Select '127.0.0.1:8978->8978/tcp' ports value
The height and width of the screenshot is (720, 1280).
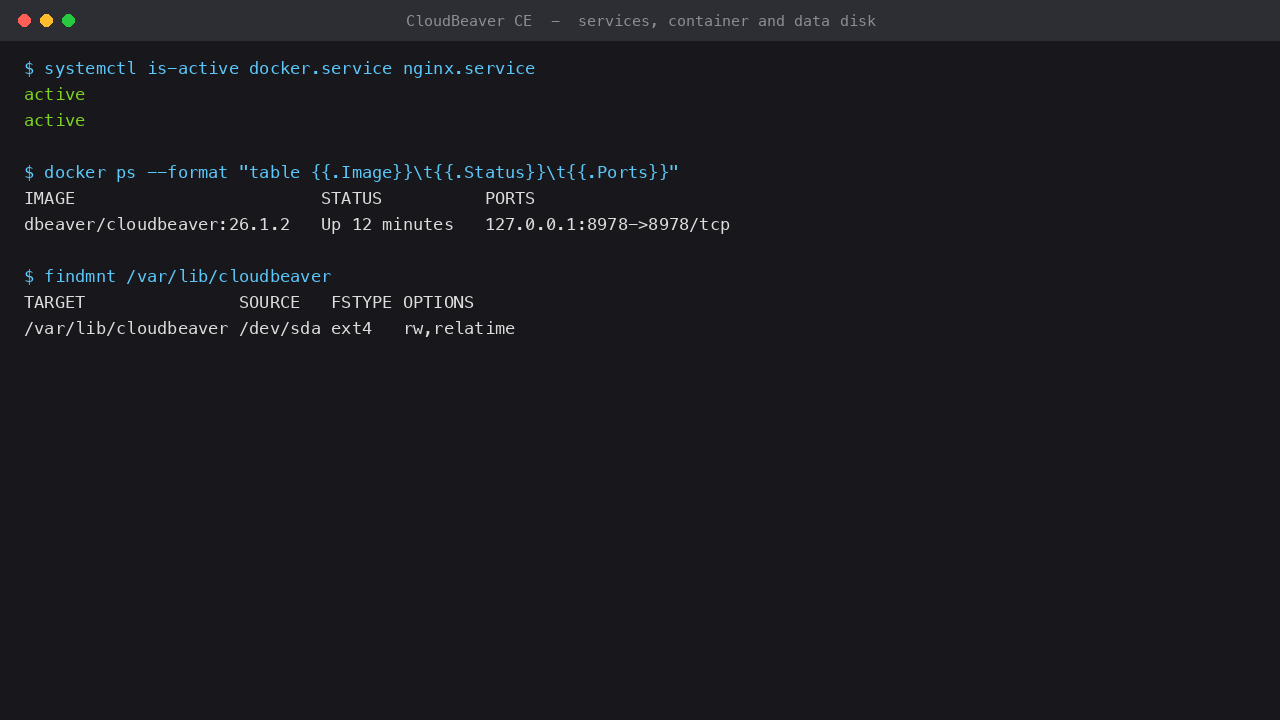608,224
